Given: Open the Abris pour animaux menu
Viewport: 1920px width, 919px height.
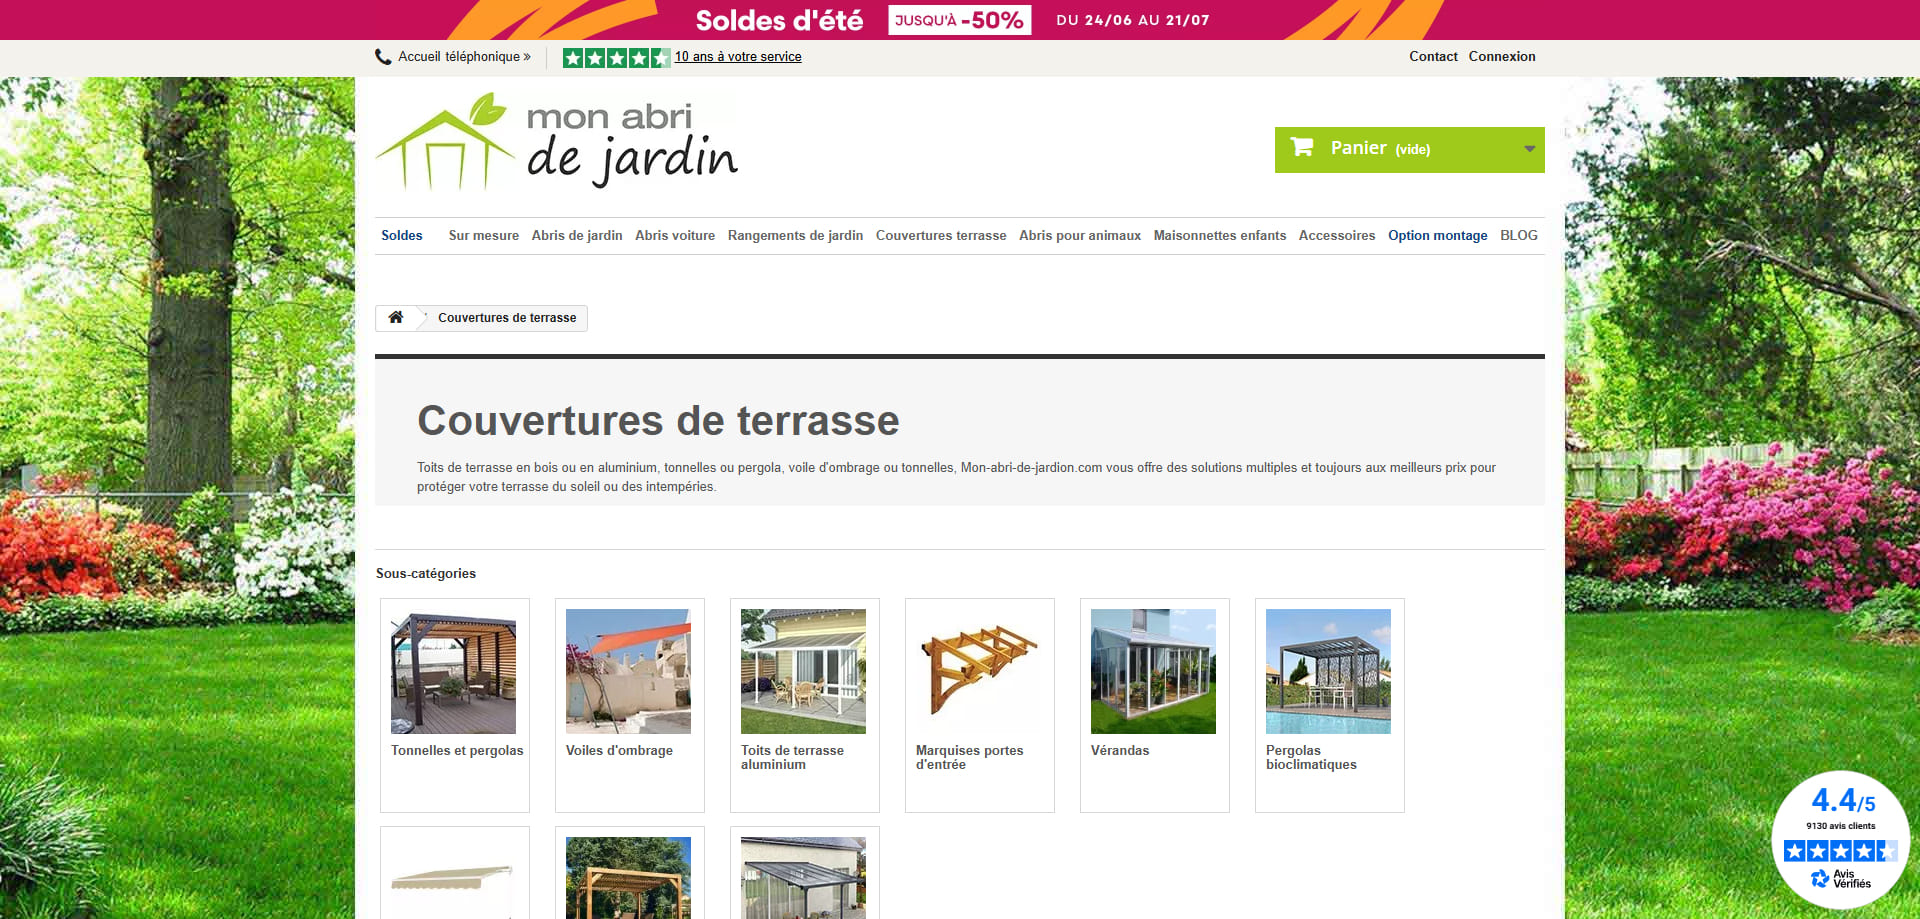Looking at the screenshot, I should pyautogui.click(x=1080, y=236).
